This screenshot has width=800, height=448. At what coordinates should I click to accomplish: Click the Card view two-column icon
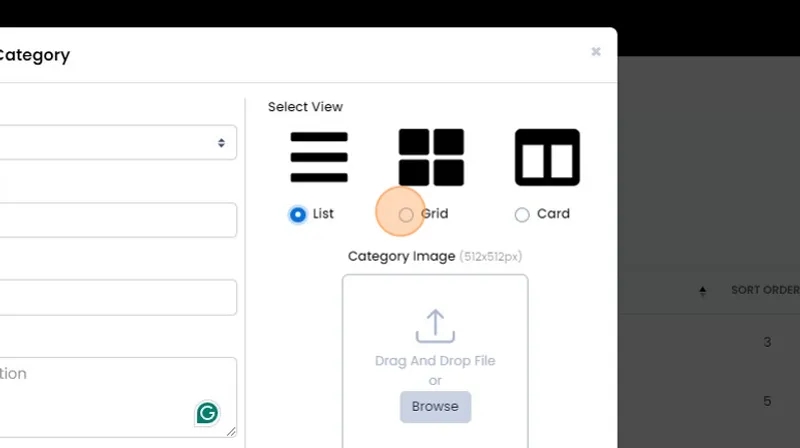(547, 157)
